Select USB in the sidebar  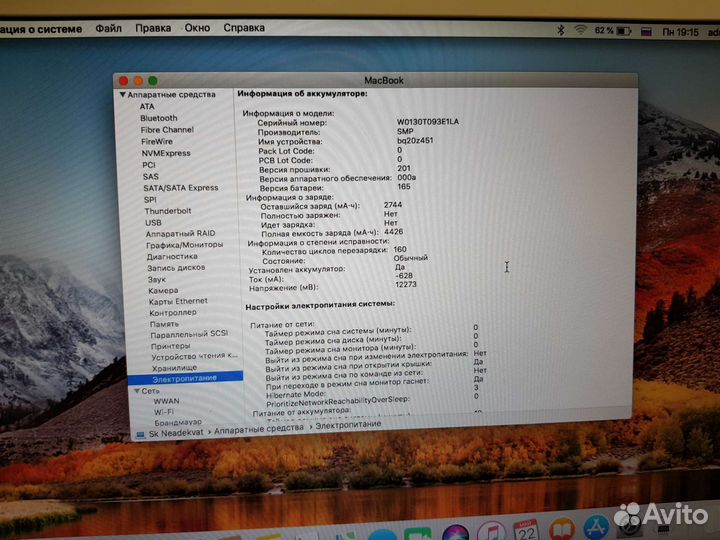[153, 223]
